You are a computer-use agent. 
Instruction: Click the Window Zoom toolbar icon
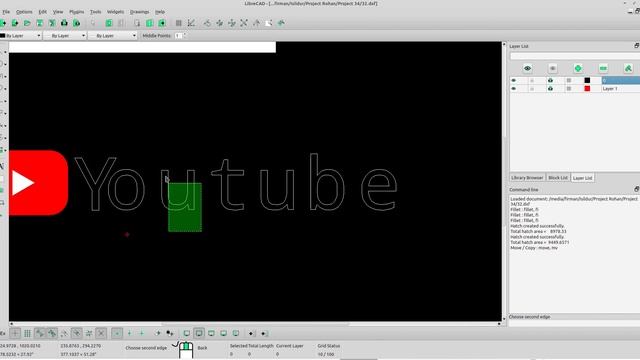pyautogui.click(x=269, y=23)
